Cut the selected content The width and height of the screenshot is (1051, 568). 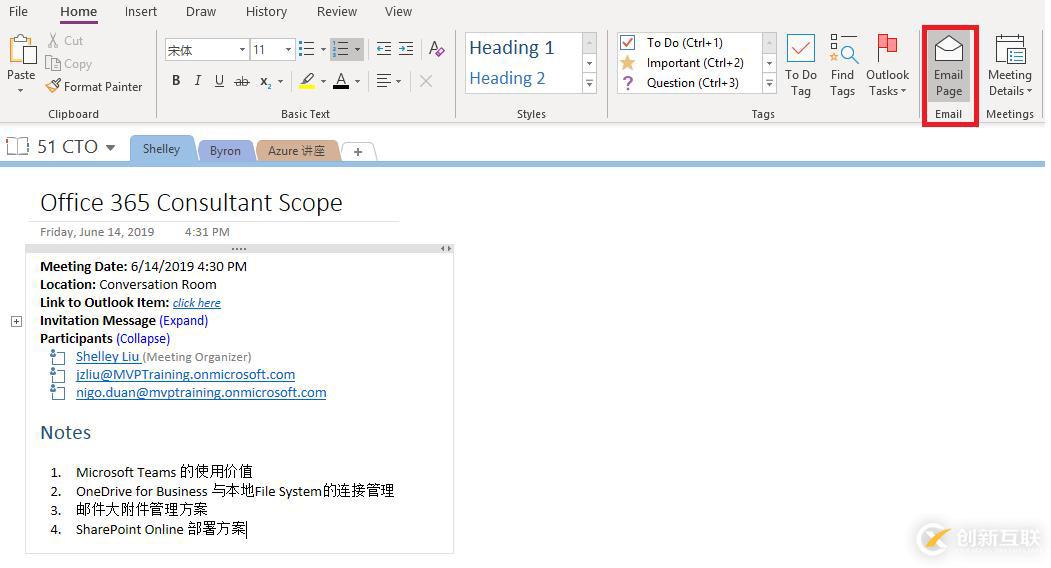tap(65, 41)
